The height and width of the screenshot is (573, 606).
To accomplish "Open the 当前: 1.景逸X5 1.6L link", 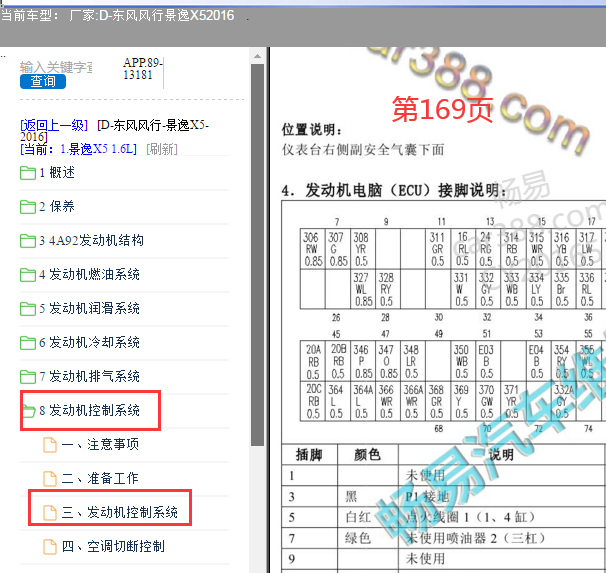I will (x=78, y=149).
